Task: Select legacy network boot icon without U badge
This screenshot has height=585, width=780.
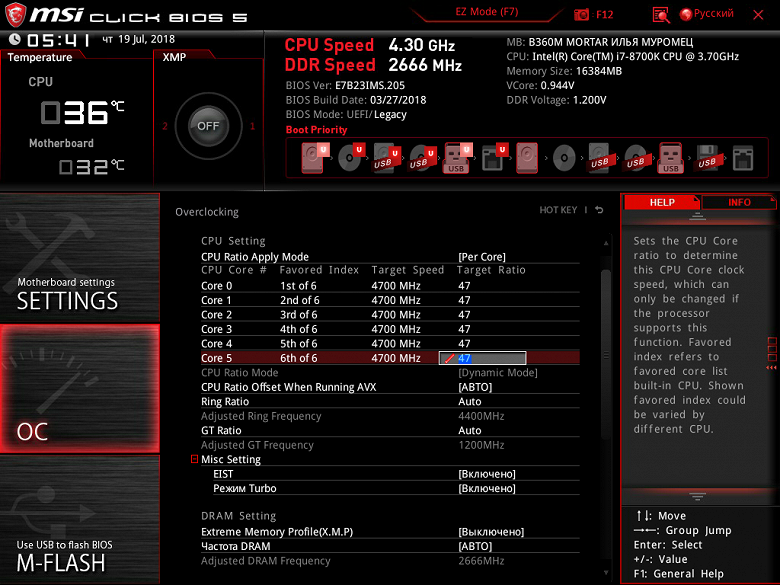Action: [743, 158]
